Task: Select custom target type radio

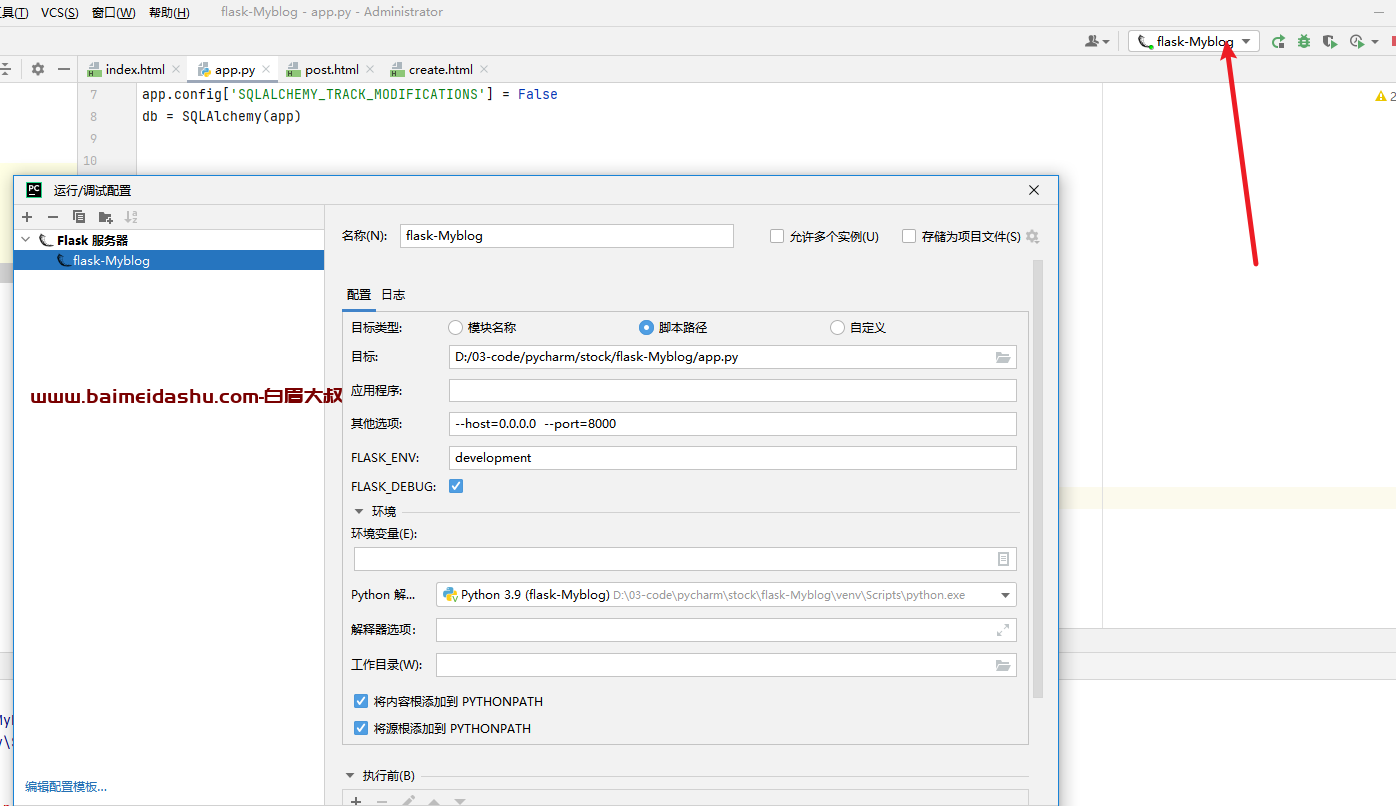Action: click(838, 328)
